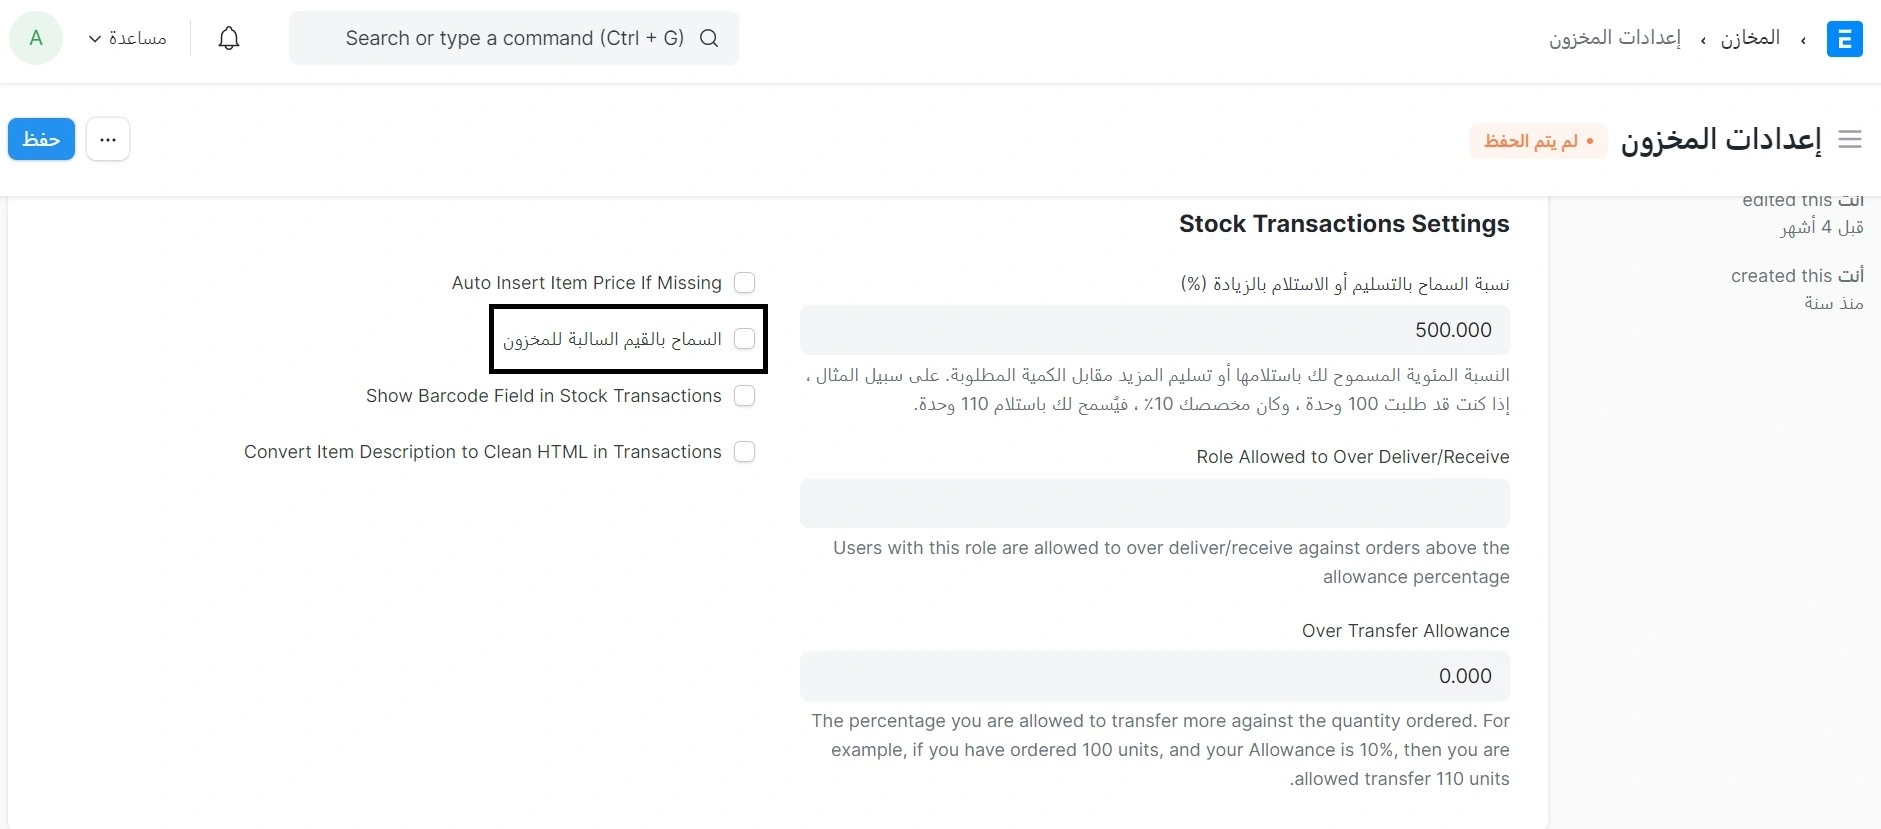Focus the Over Transfer Allowance input

coord(1155,676)
